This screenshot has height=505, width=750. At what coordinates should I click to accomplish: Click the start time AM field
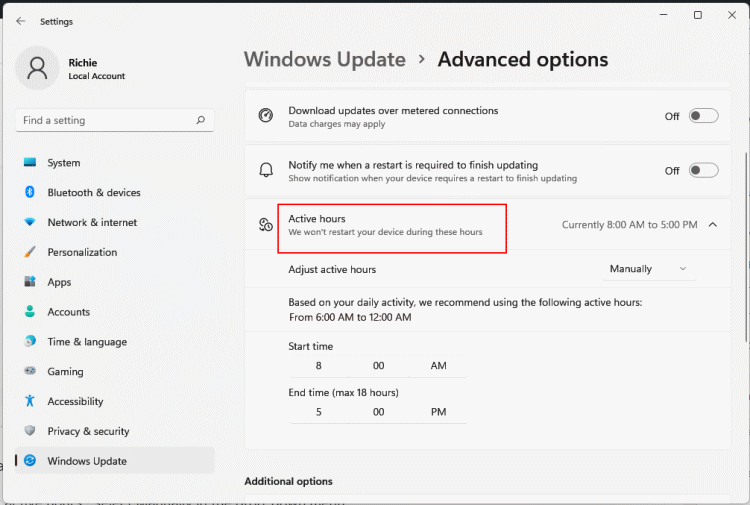point(438,366)
